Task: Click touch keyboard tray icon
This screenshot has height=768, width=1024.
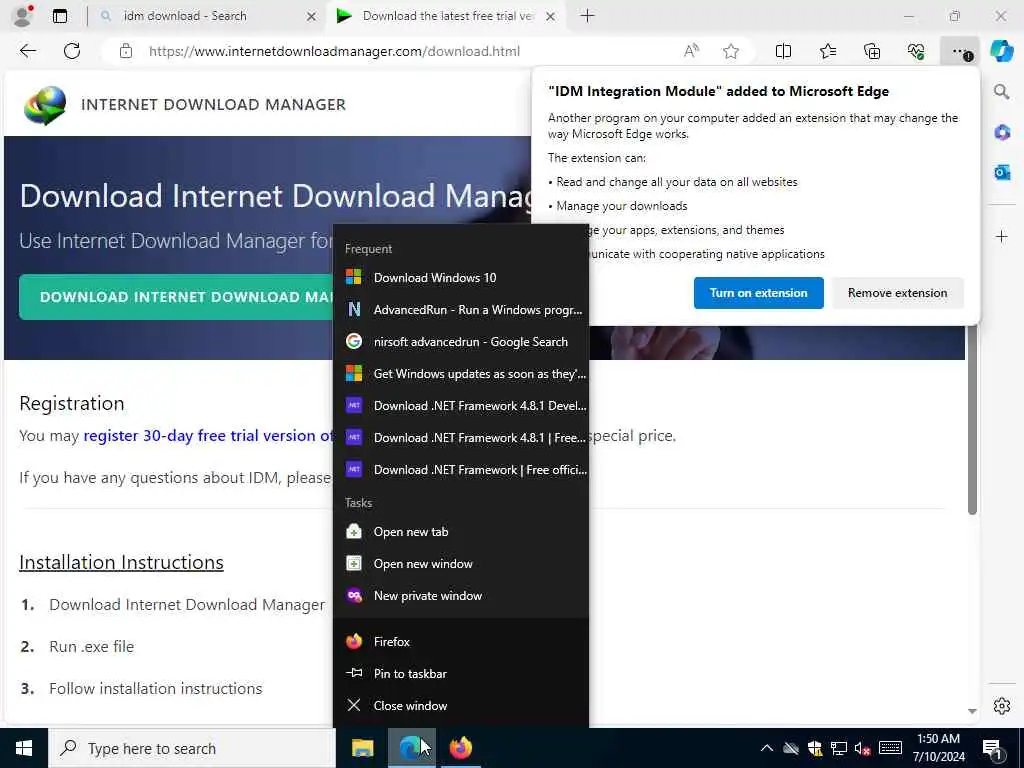Action: [x=890, y=748]
